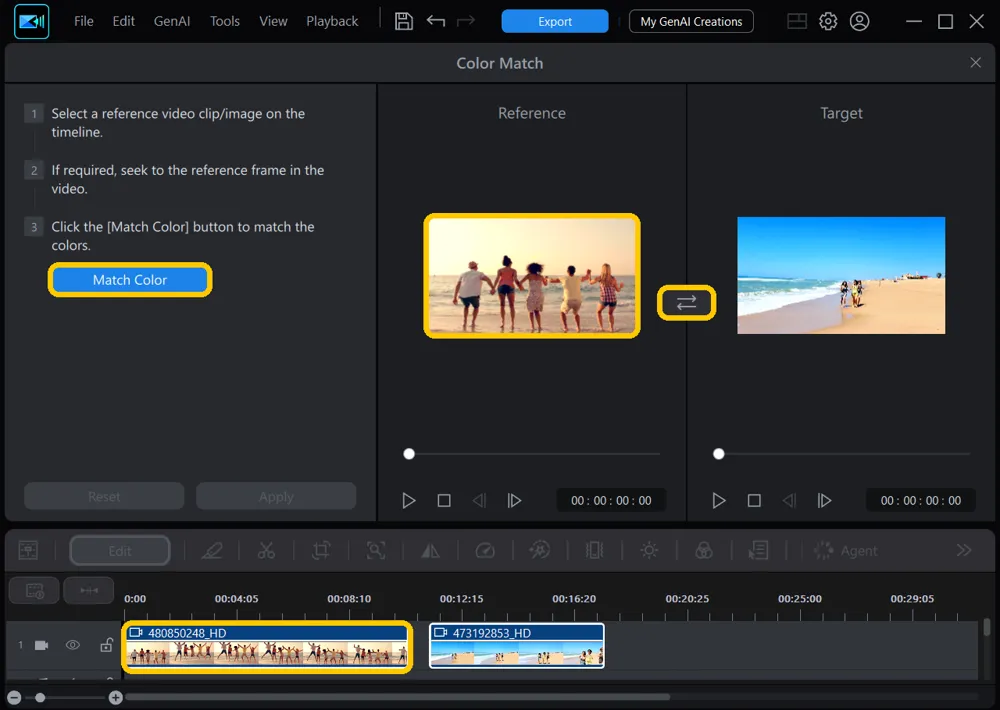Undo the last action
This screenshot has height=710, width=1000.
click(x=436, y=21)
